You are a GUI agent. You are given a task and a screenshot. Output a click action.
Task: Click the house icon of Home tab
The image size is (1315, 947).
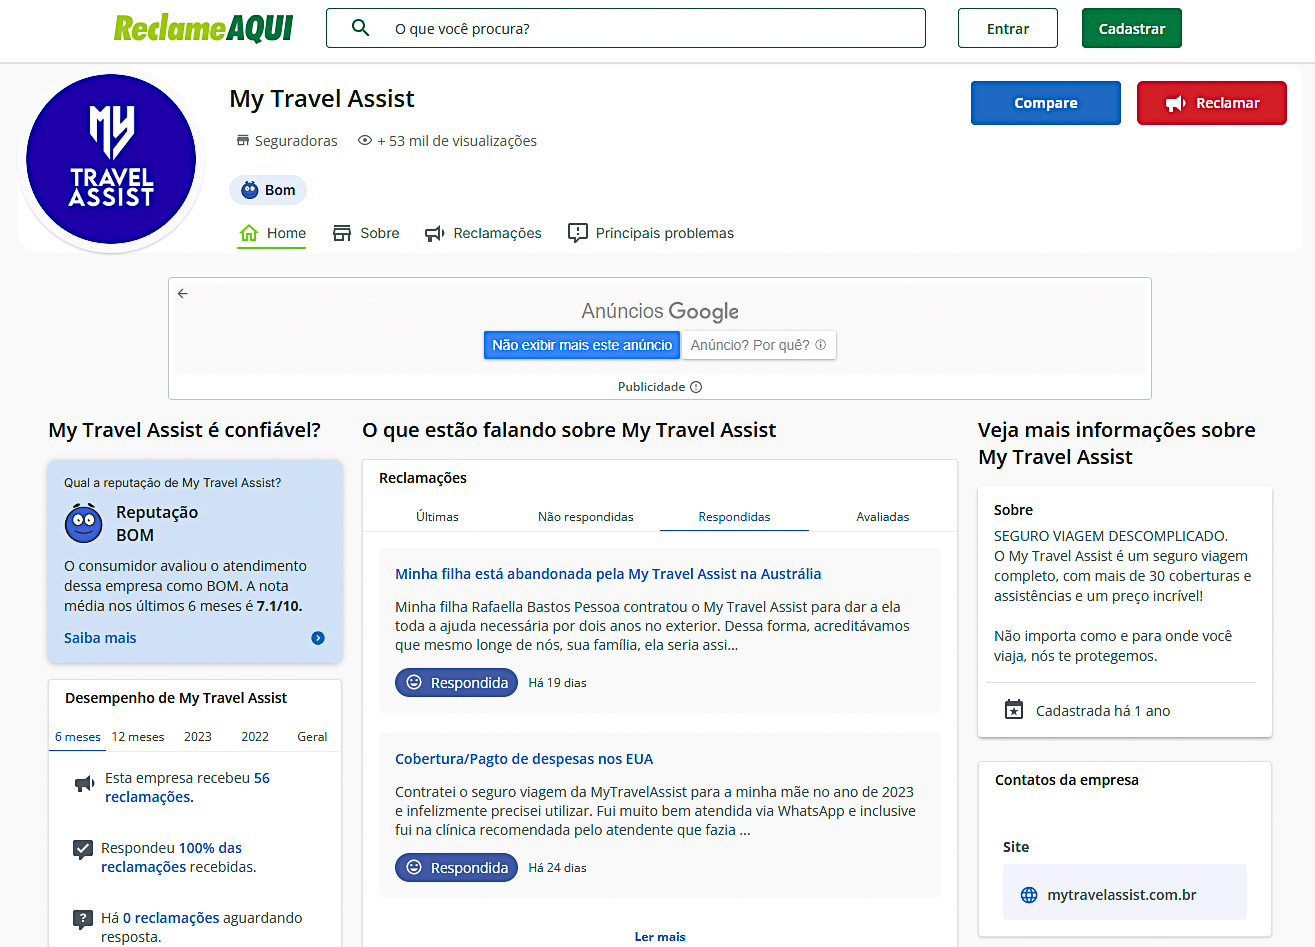[249, 233]
